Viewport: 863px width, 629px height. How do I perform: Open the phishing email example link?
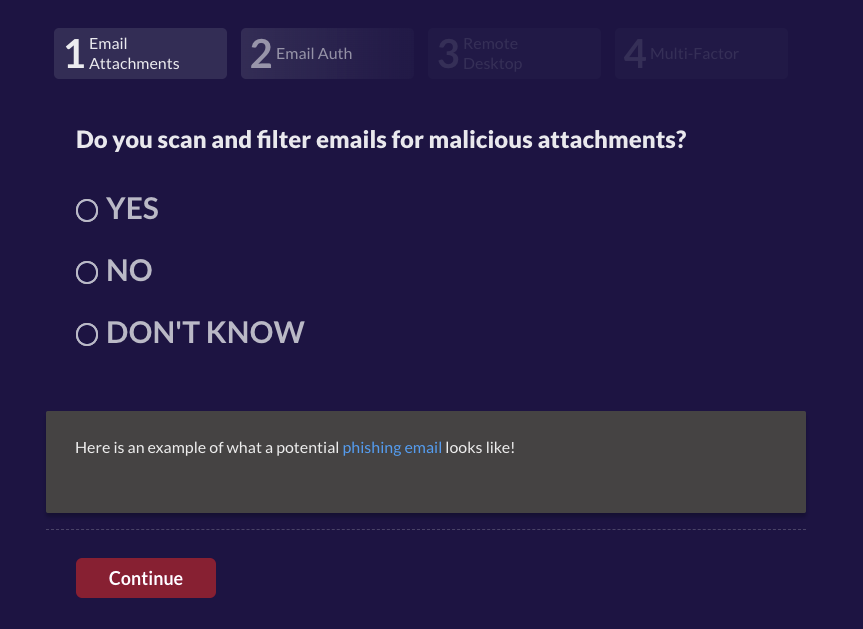(x=392, y=447)
